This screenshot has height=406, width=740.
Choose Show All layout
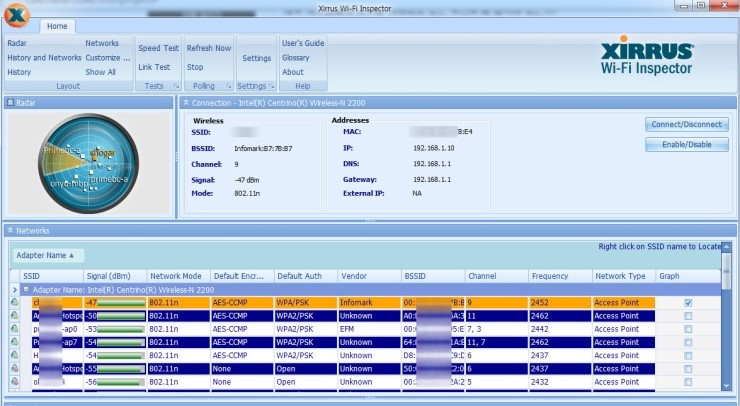101,72
